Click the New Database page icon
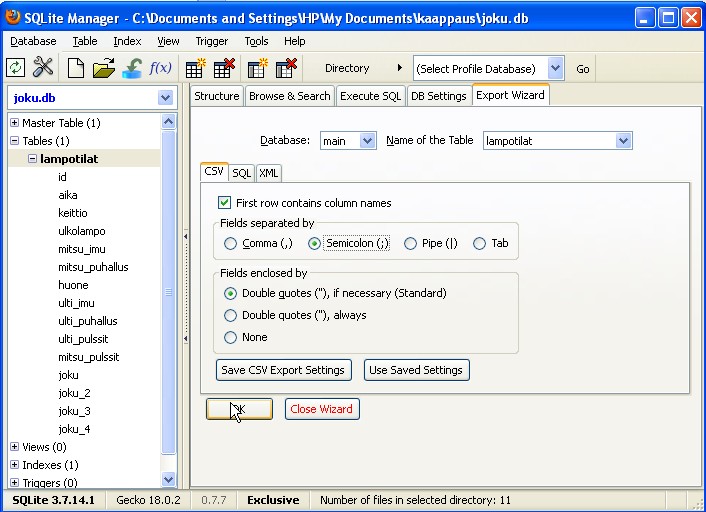 pos(76,68)
